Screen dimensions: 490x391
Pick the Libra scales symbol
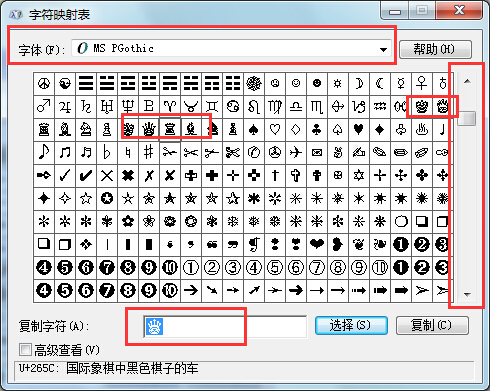pos(296,107)
